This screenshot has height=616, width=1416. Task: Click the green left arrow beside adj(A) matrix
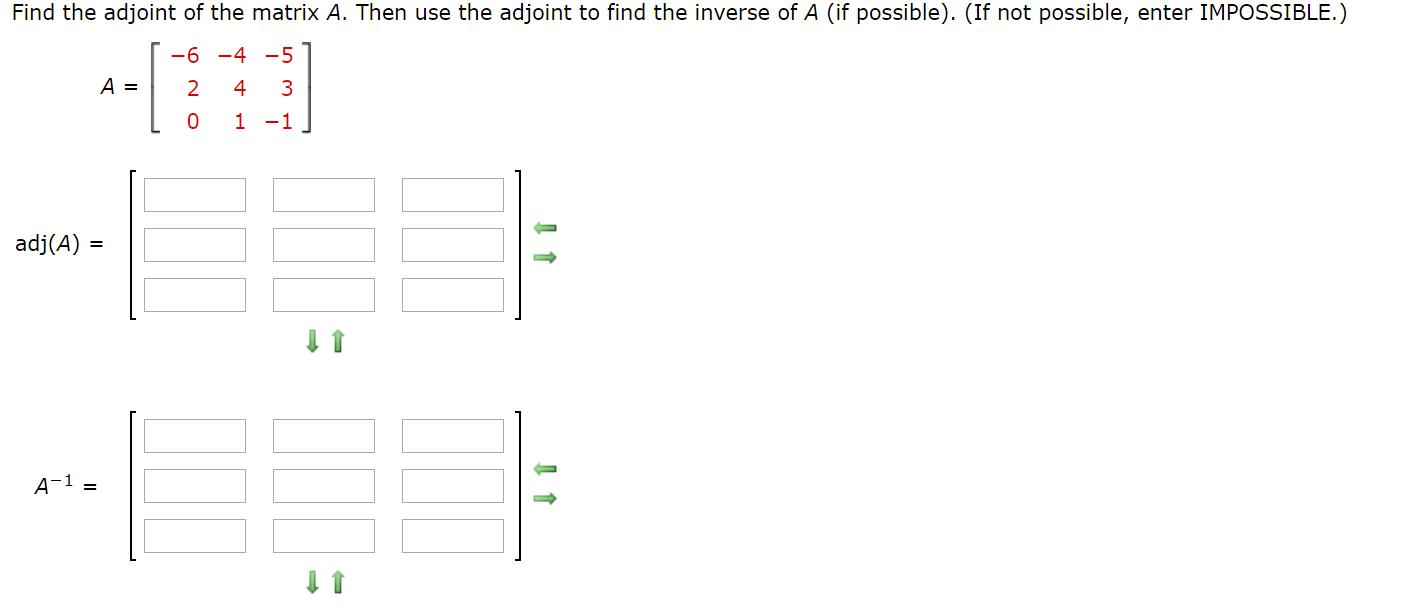point(545,228)
